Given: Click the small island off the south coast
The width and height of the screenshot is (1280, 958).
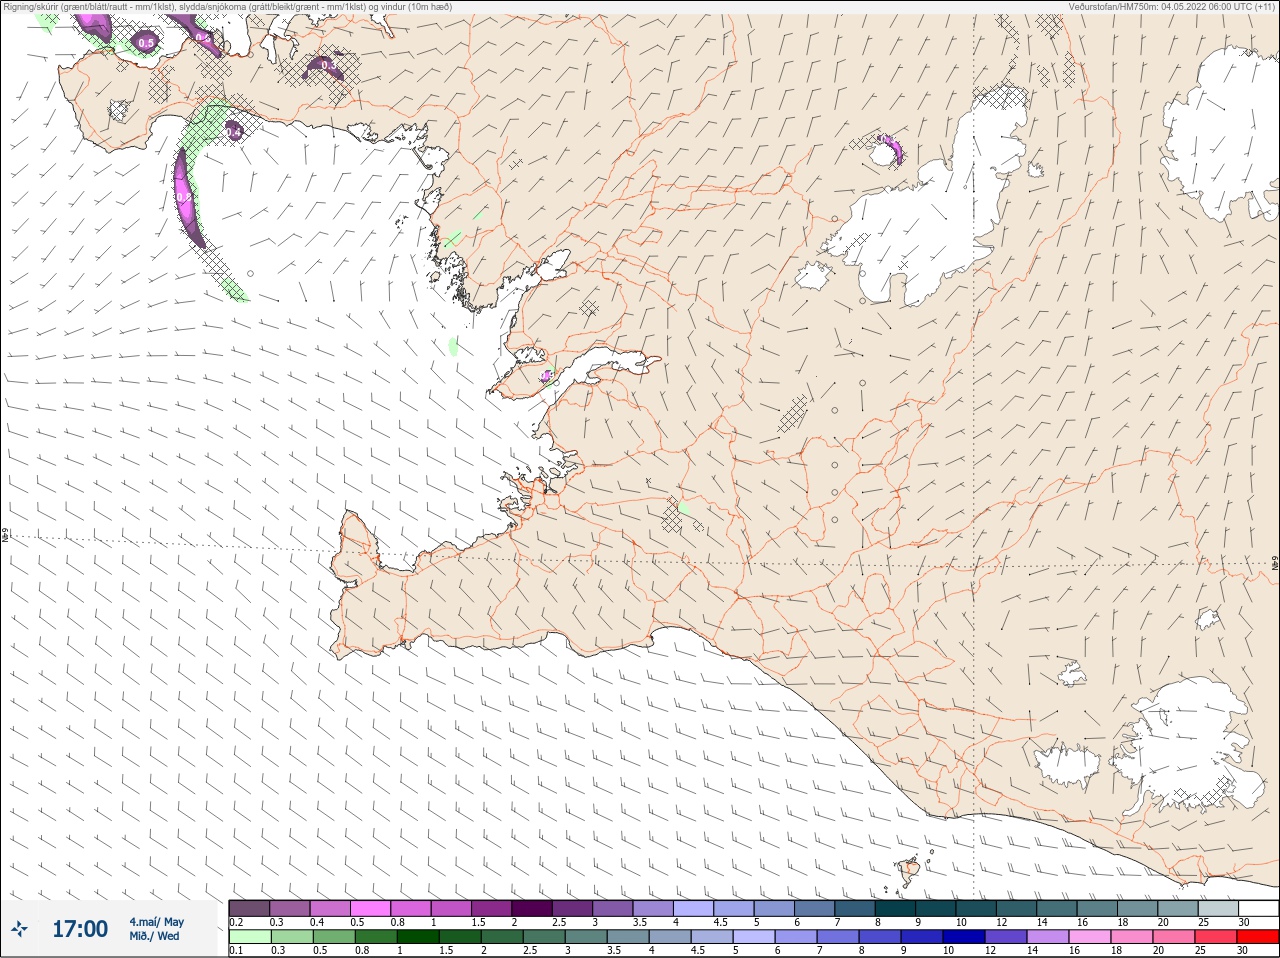Looking at the screenshot, I should click(x=910, y=872).
